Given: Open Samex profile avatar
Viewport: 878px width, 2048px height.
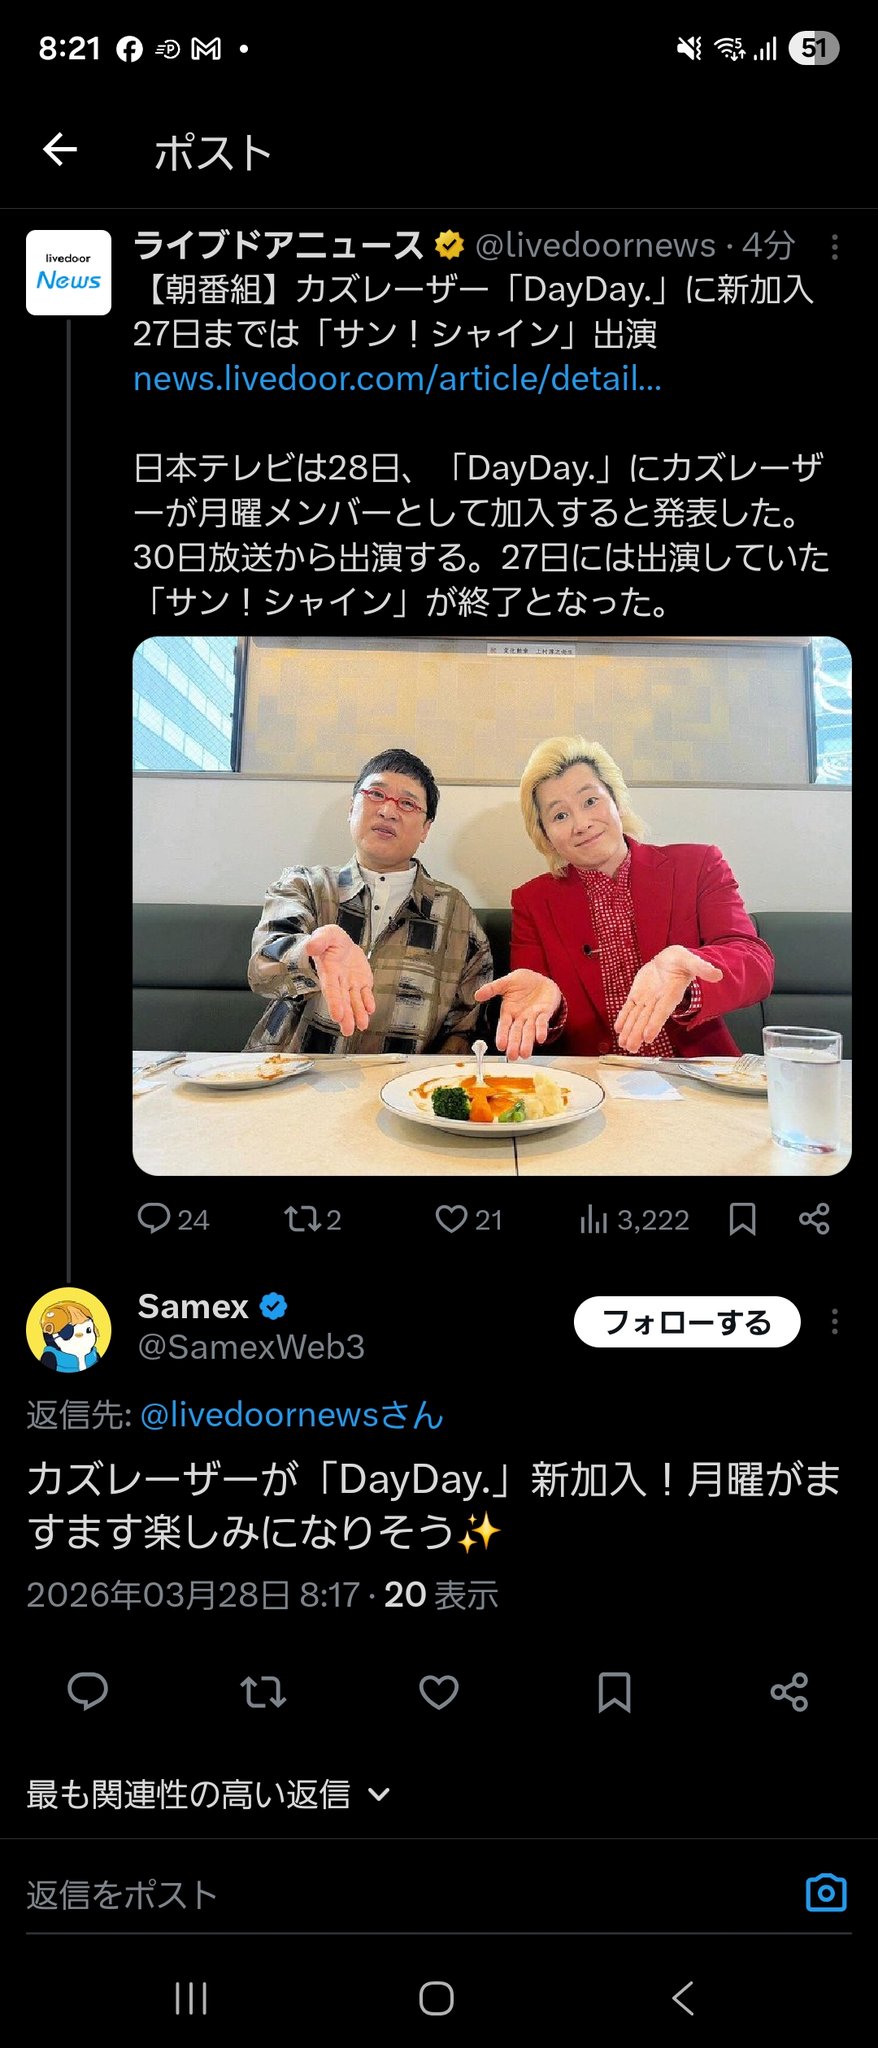Looking at the screenshot, I should coord(68,1329).
